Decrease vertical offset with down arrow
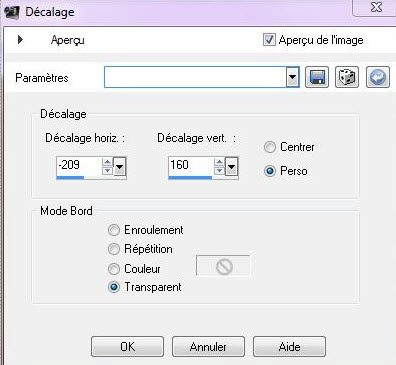The image size is (396, 365). coord(219,171)
